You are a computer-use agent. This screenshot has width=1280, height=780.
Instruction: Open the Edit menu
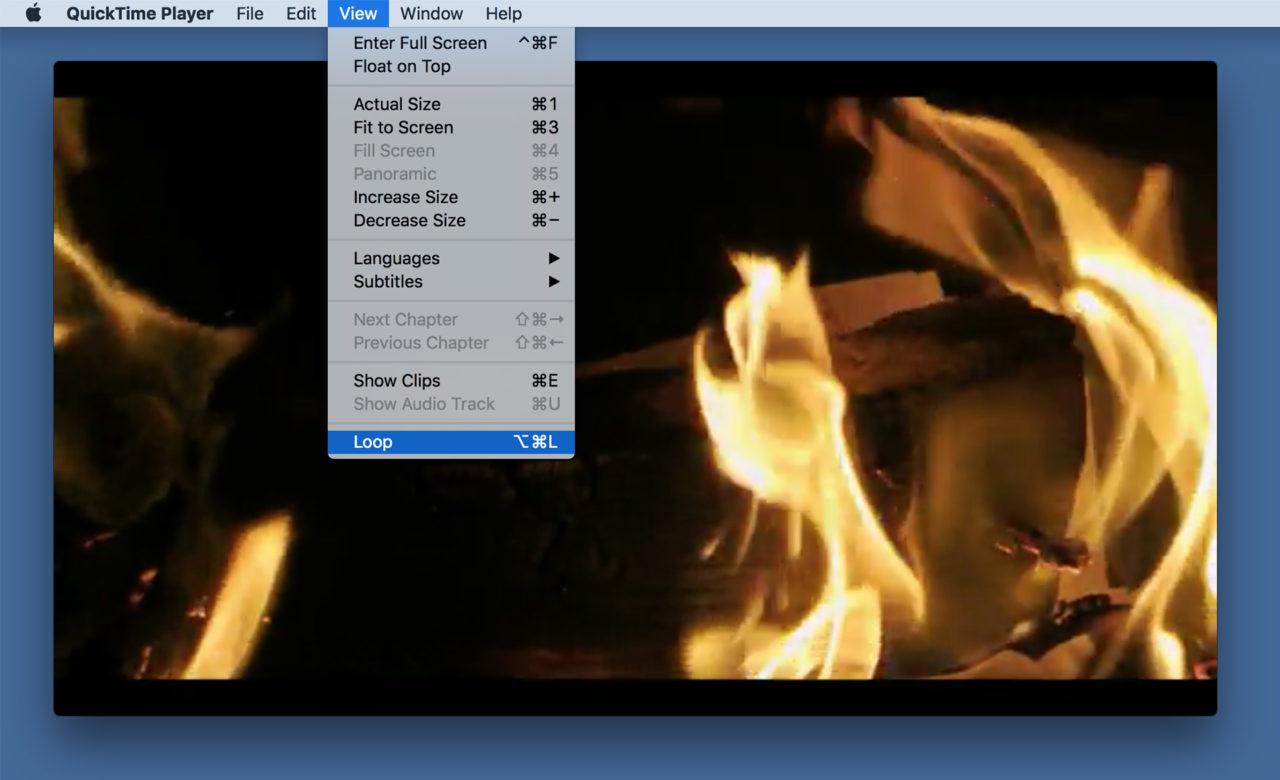(x=301, y=13)
